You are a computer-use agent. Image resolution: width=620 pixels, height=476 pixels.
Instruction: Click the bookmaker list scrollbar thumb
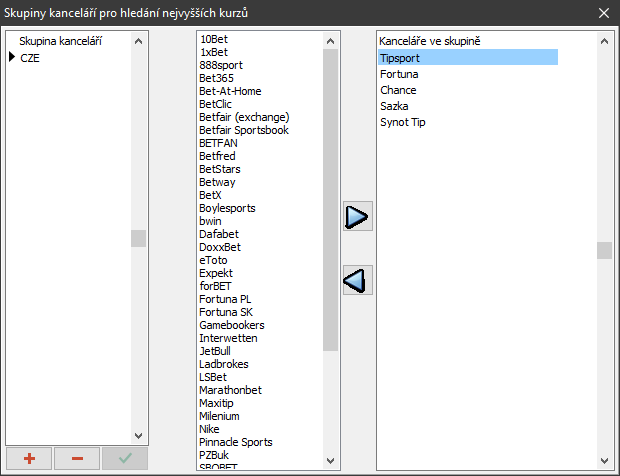click(x=331, y=200)
